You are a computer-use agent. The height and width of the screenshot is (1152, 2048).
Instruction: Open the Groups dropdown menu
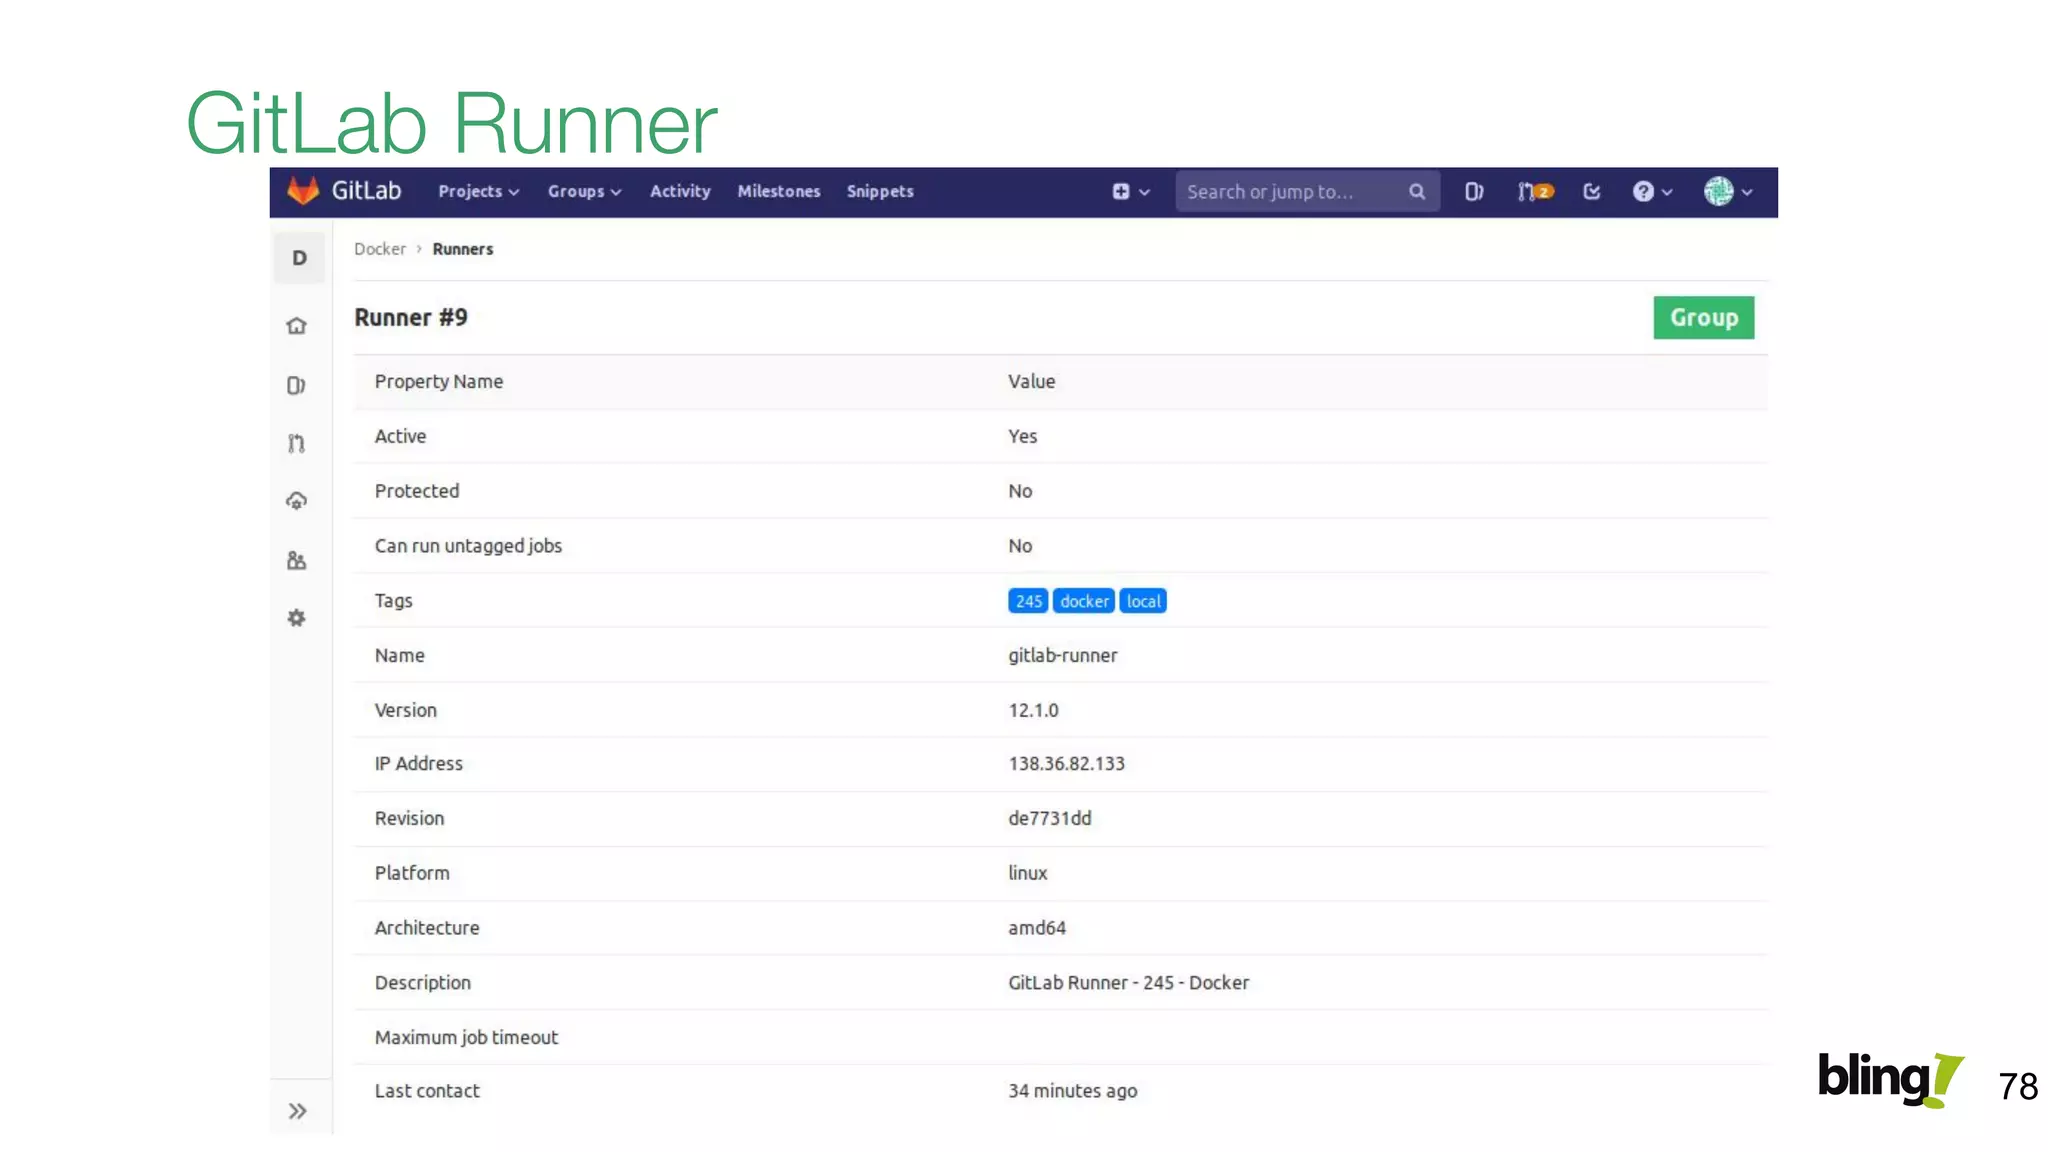(x=584, y=191)
